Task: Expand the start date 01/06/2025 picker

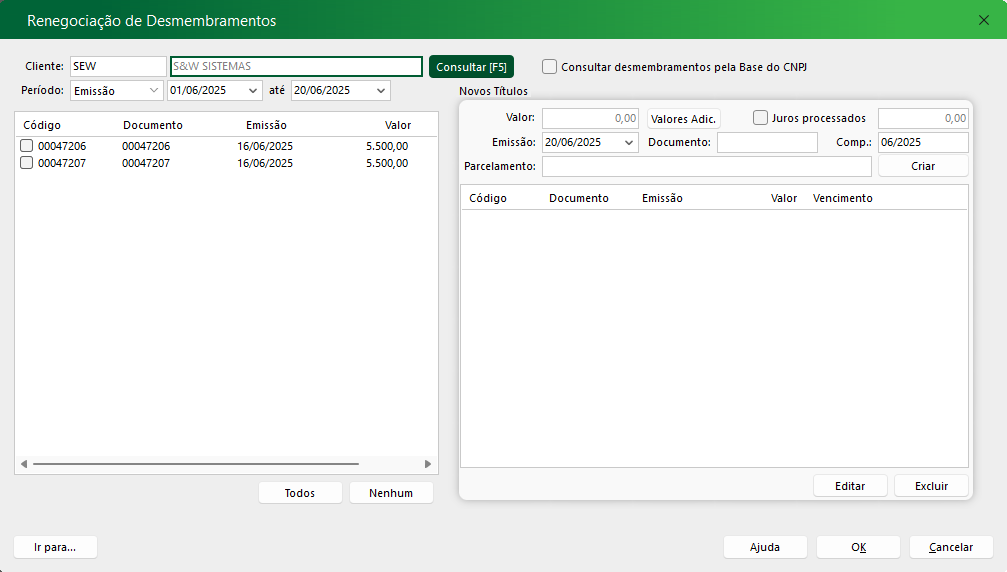Action: click(x=253, y=91)
